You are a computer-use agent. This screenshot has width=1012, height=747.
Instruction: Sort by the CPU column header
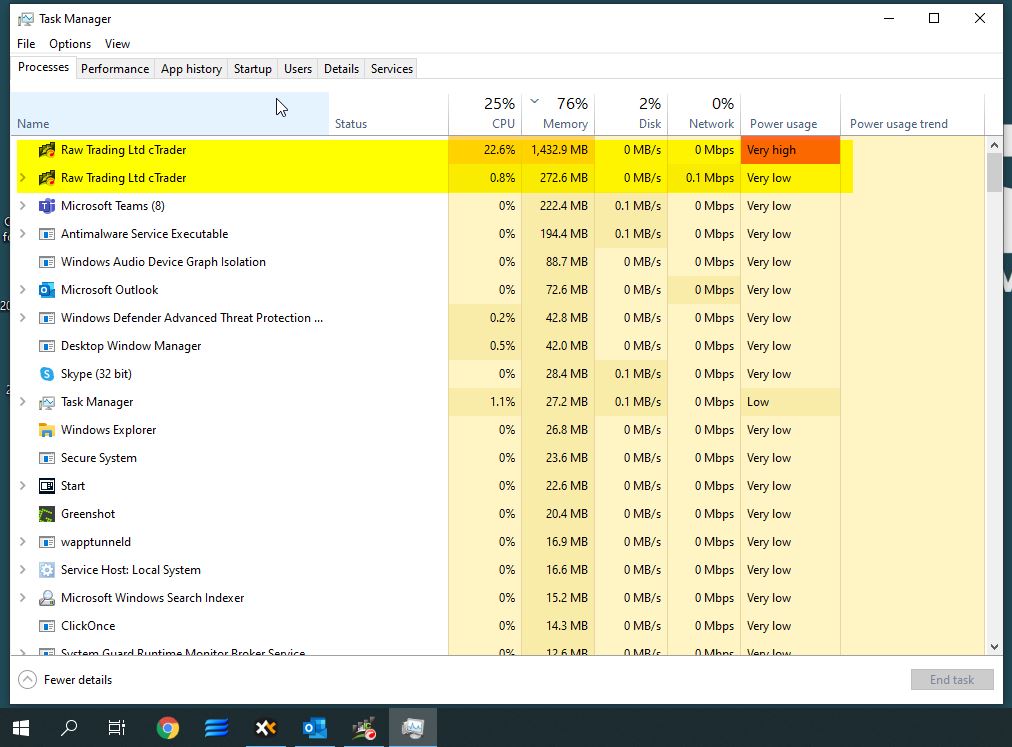point(485,114)
